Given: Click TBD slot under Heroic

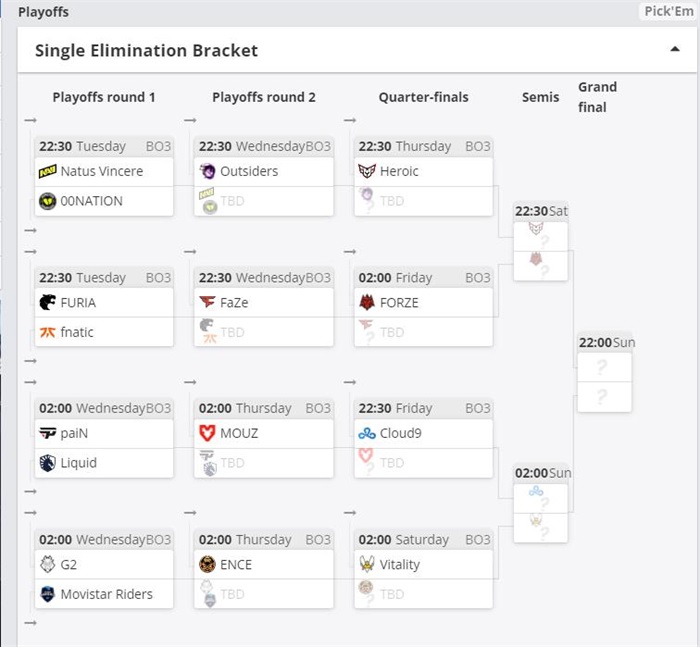Looking at the screenshot, I should (x=424, y=201).
